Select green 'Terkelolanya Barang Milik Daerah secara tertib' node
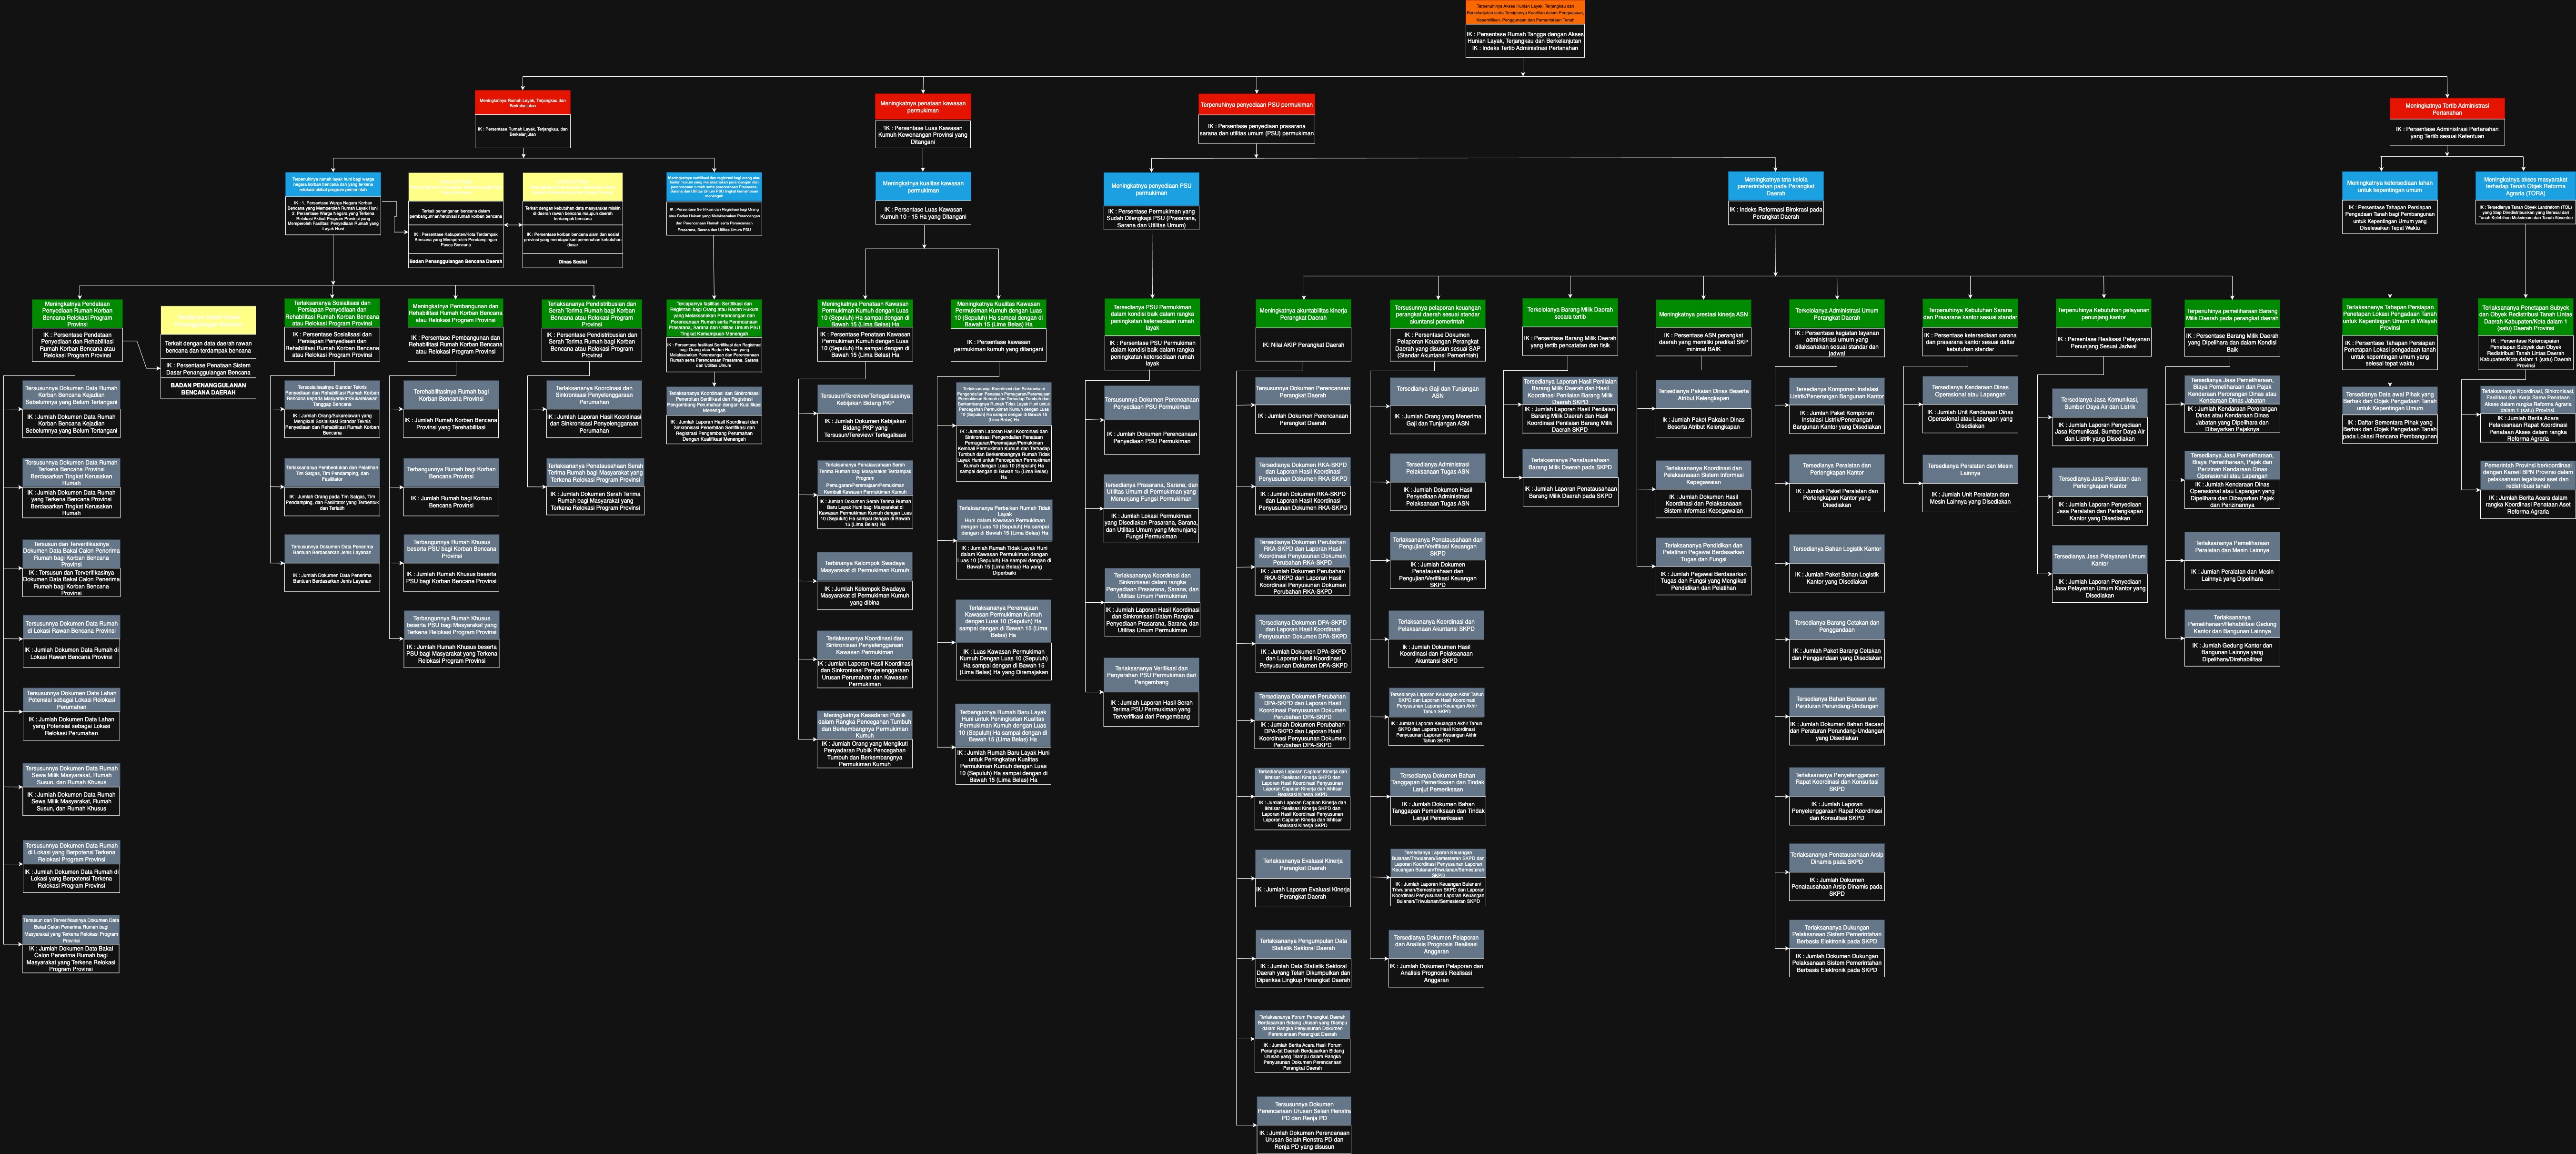2576x1154 pixels. [1569, 313]
